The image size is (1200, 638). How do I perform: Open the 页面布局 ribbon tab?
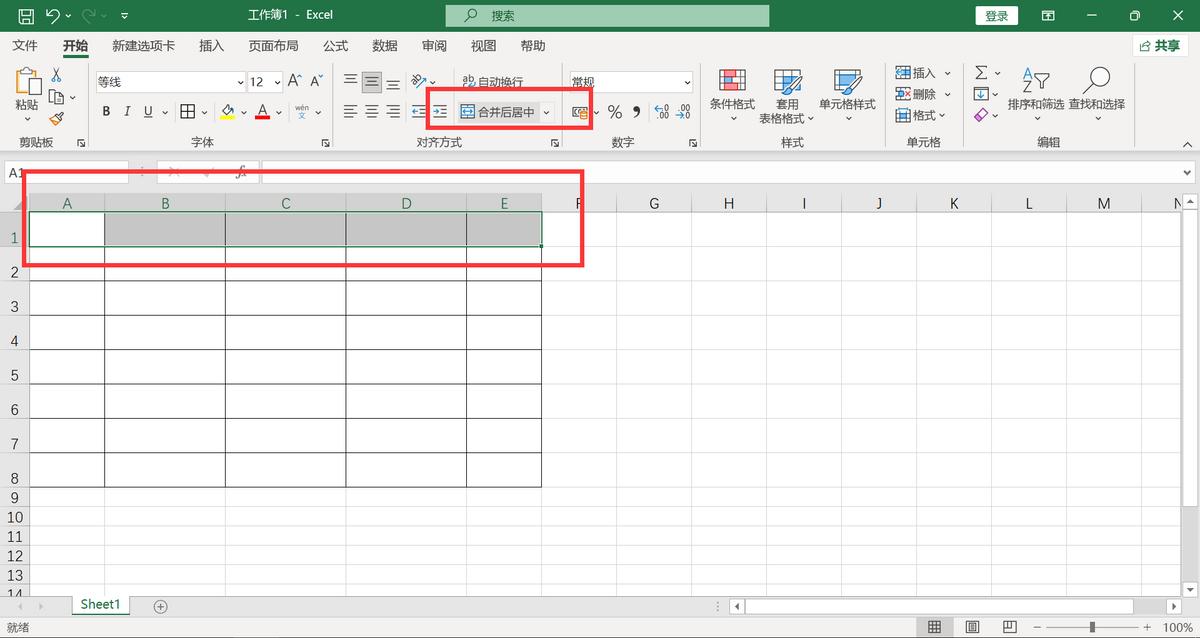[275, 45]
